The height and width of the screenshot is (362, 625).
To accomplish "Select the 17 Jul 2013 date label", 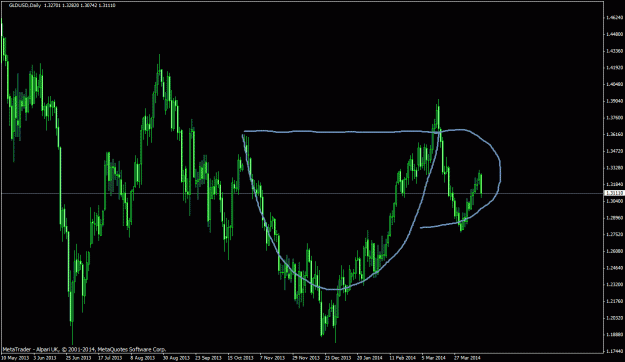I will pos(111,358).
